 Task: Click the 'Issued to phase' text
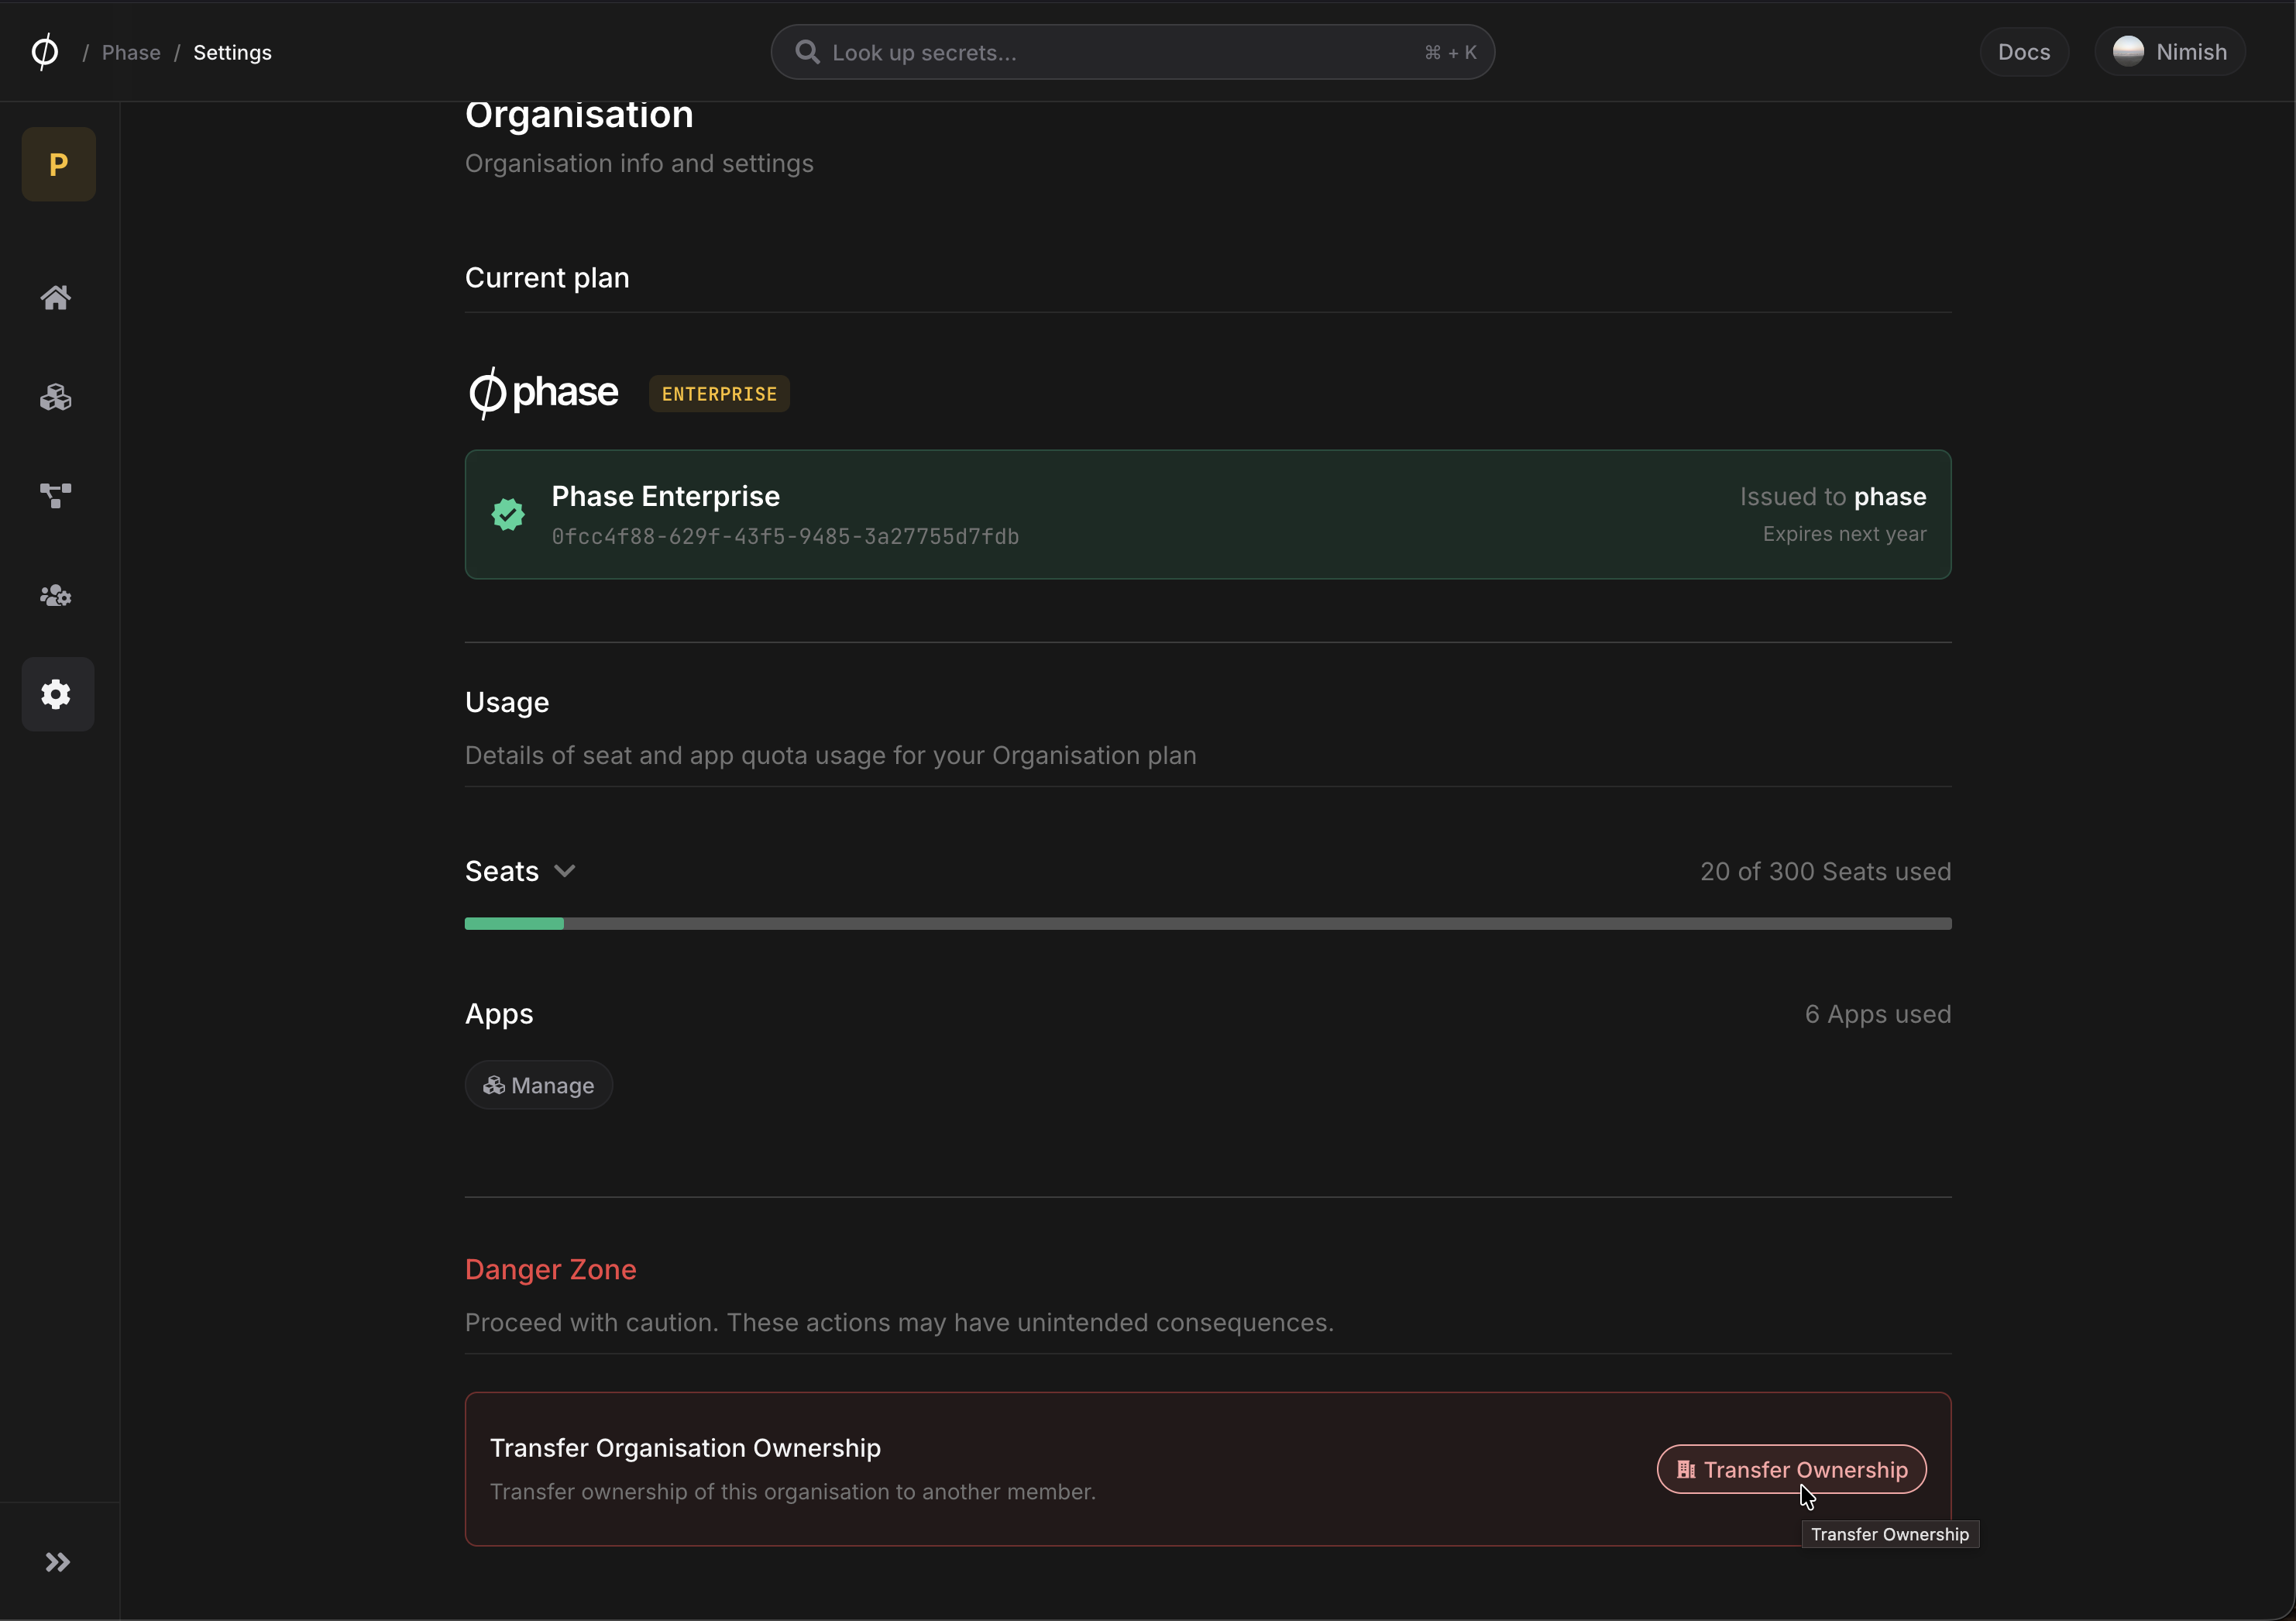point(1832,497)
